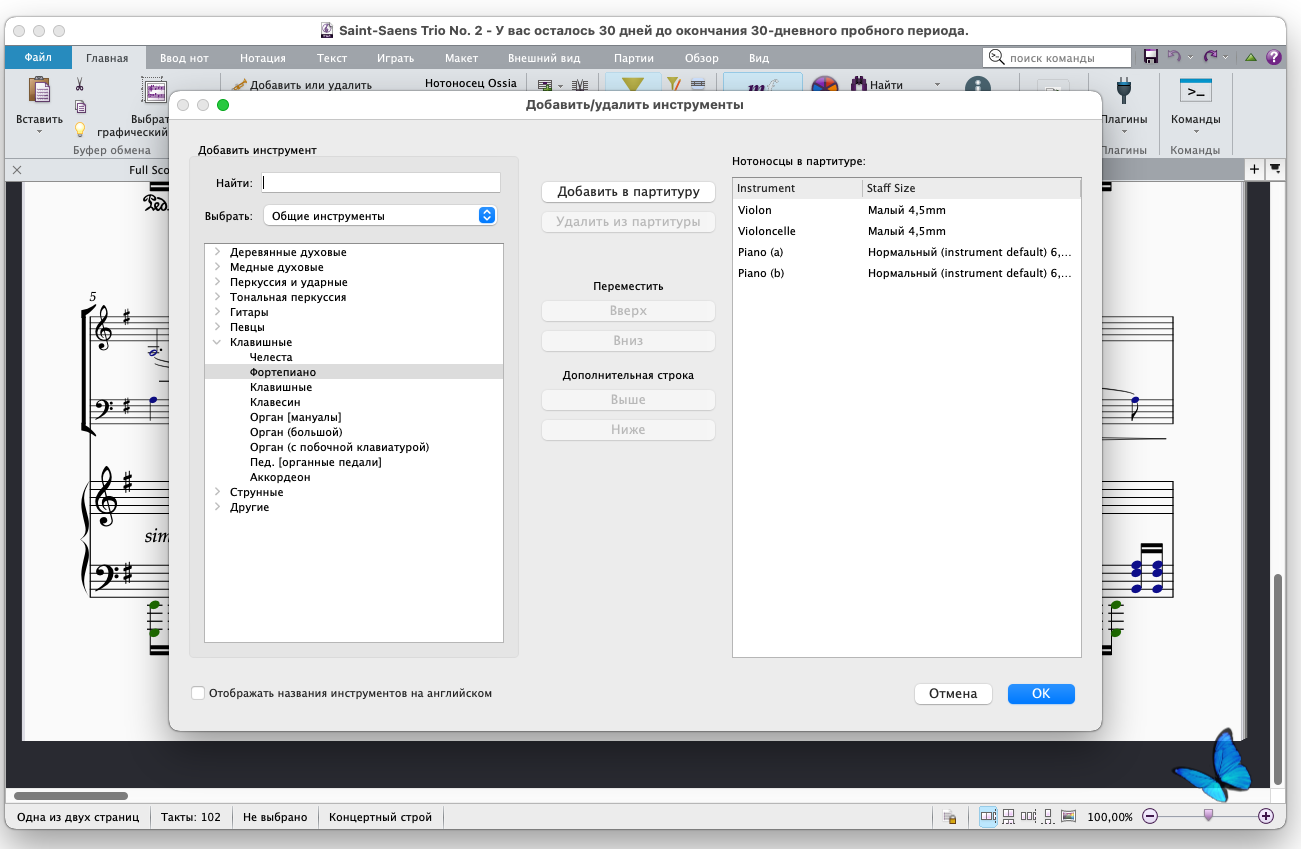
Task: Click the light bulb icon in clipboard group
Action: click(80, 128)
